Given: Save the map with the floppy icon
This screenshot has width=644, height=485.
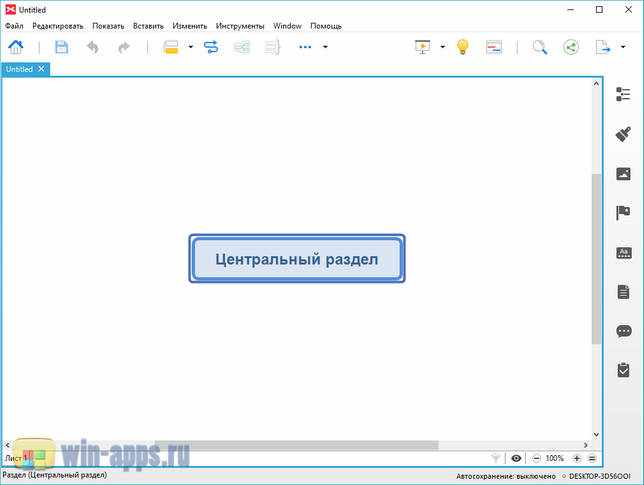Looking at the screenshot, I should click(x=62, y=47).
